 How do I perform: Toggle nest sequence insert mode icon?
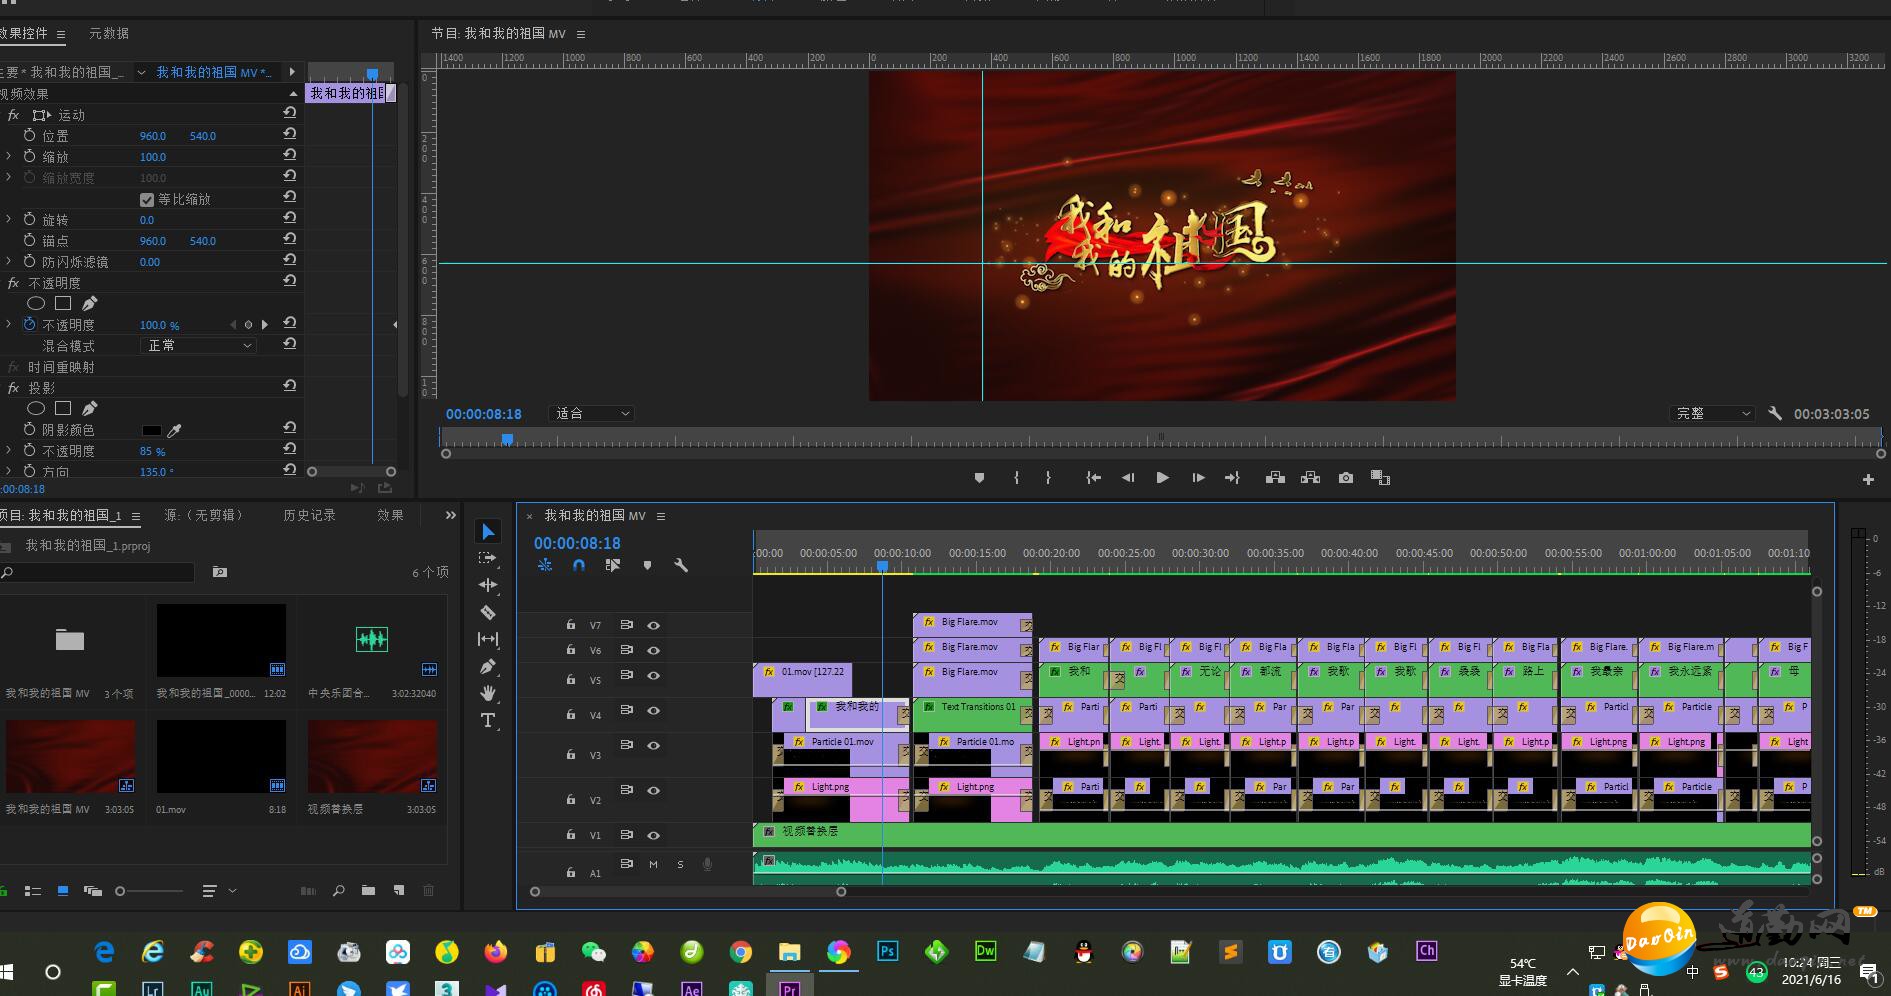(x=545, y=565)
